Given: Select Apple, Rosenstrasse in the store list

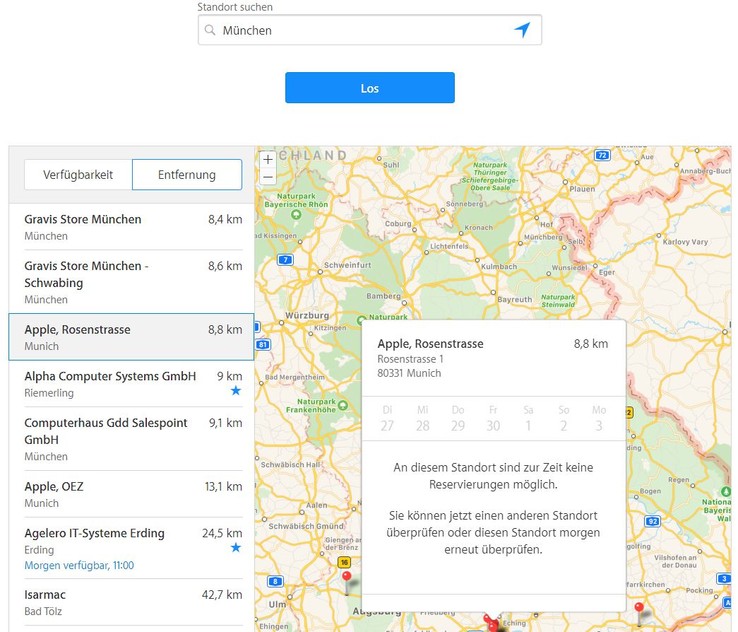Looking at the screenshot, I should [131, 337].
